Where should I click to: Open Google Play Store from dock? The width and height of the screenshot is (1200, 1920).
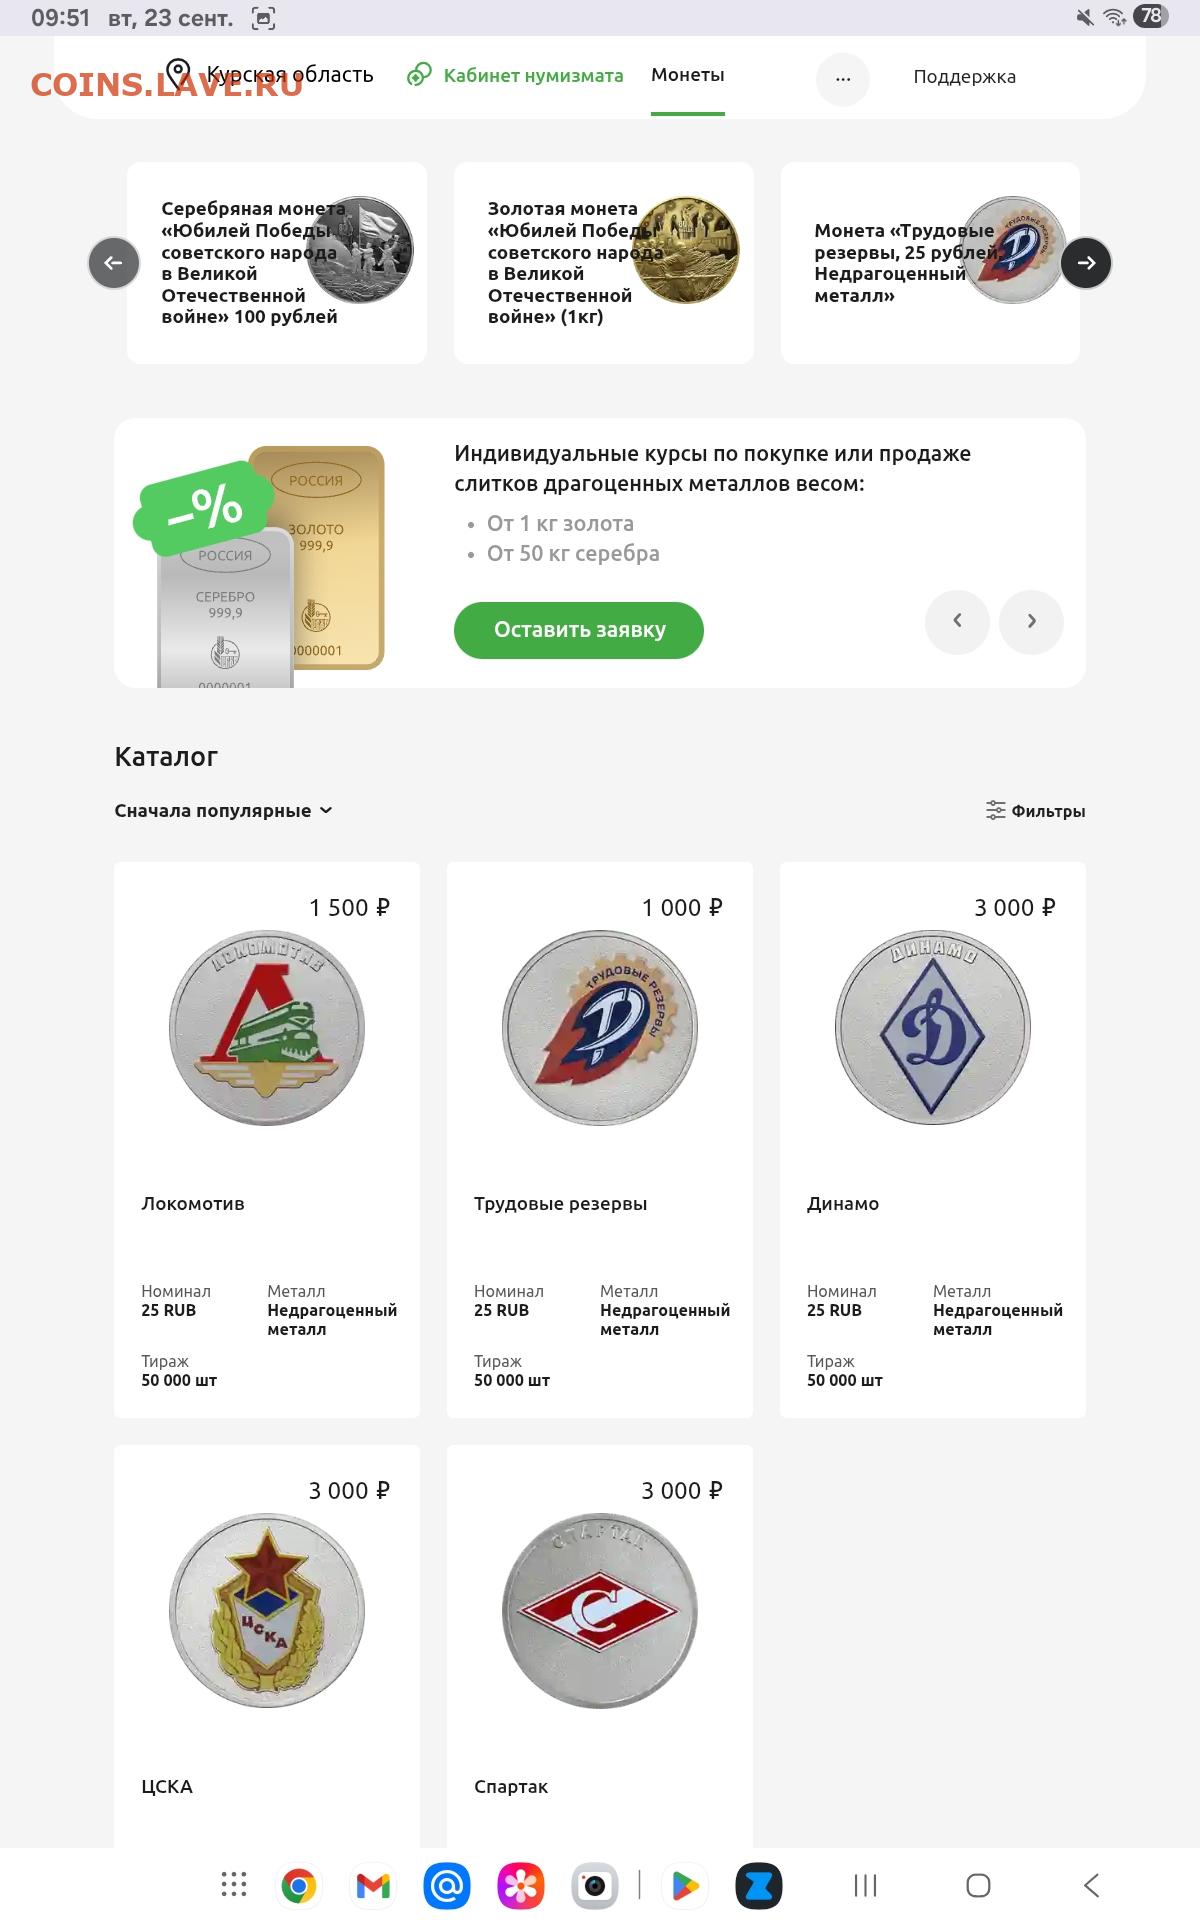click(685, 1885)
